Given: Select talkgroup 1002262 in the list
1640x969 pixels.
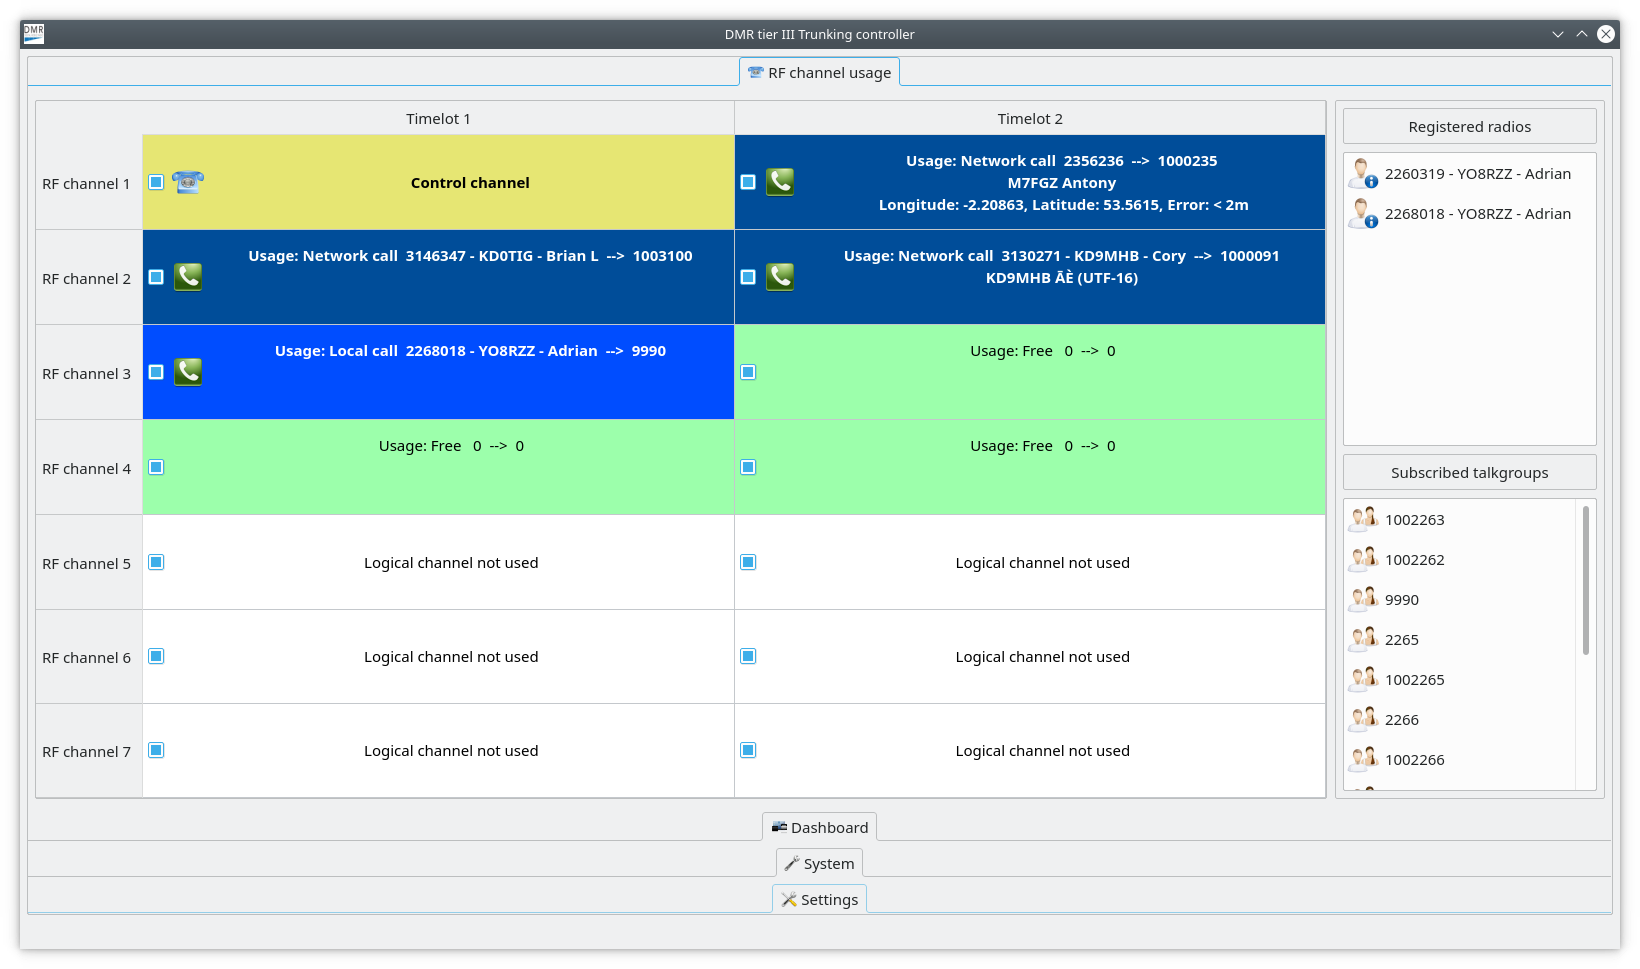Looking at the screenshot, I should pos(1460,559).
